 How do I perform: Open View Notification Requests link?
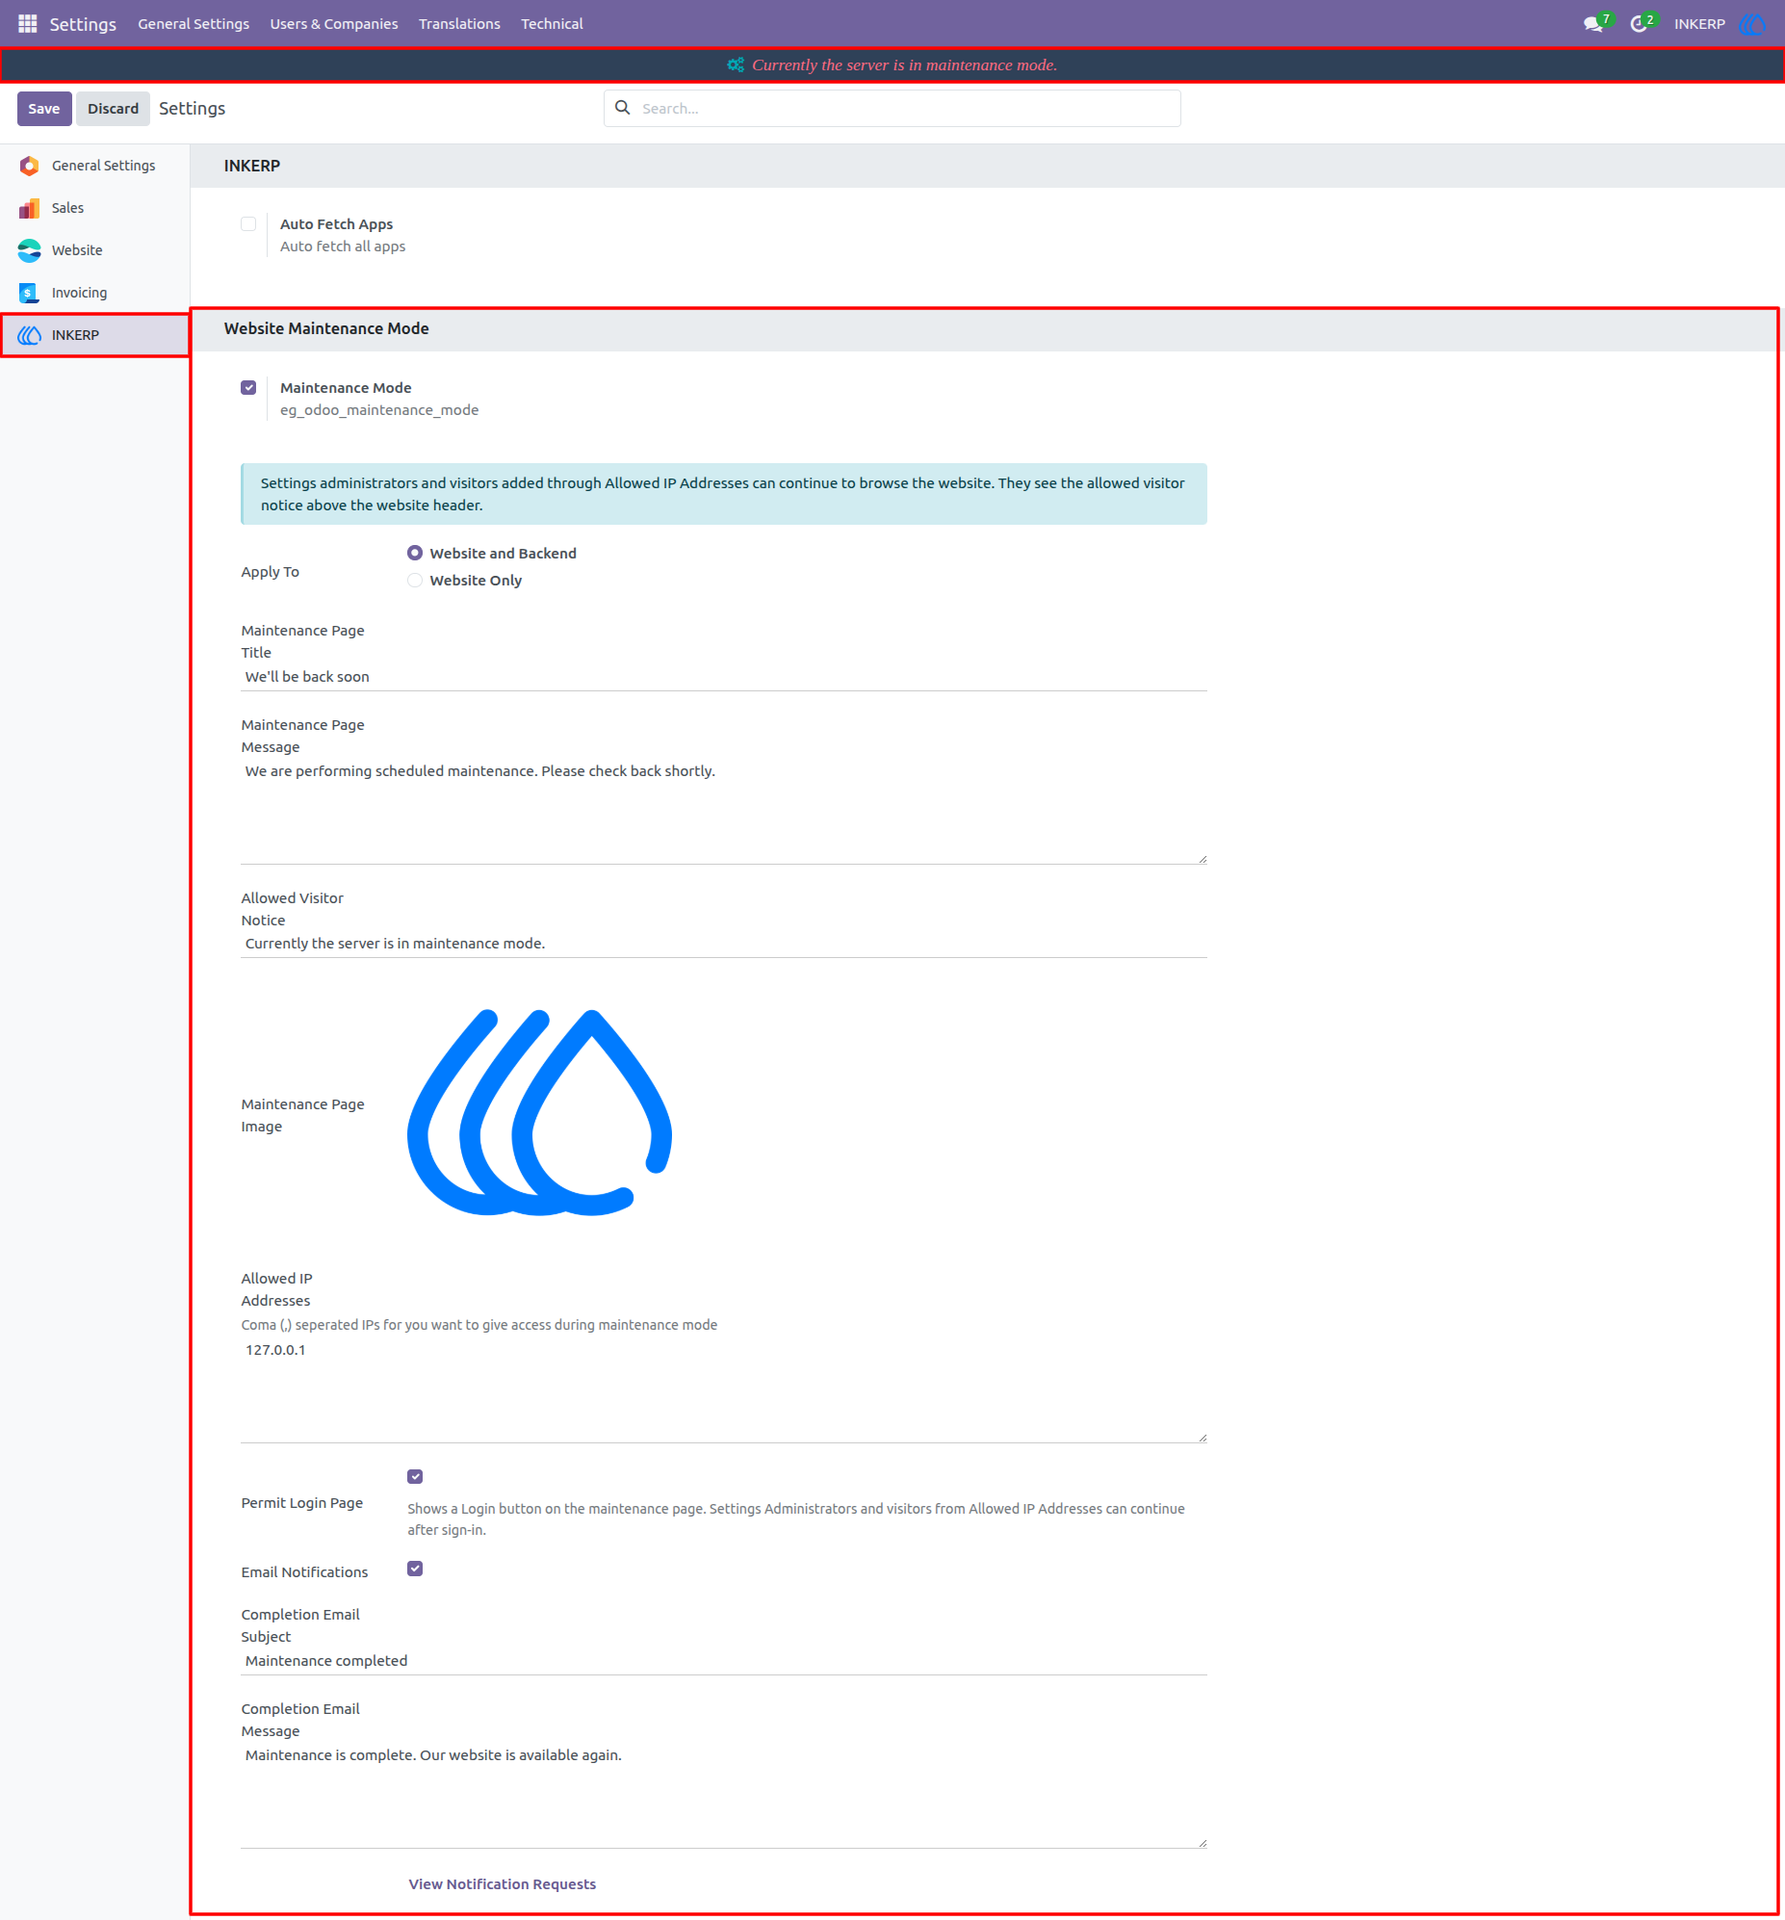tap(502, 1884)
